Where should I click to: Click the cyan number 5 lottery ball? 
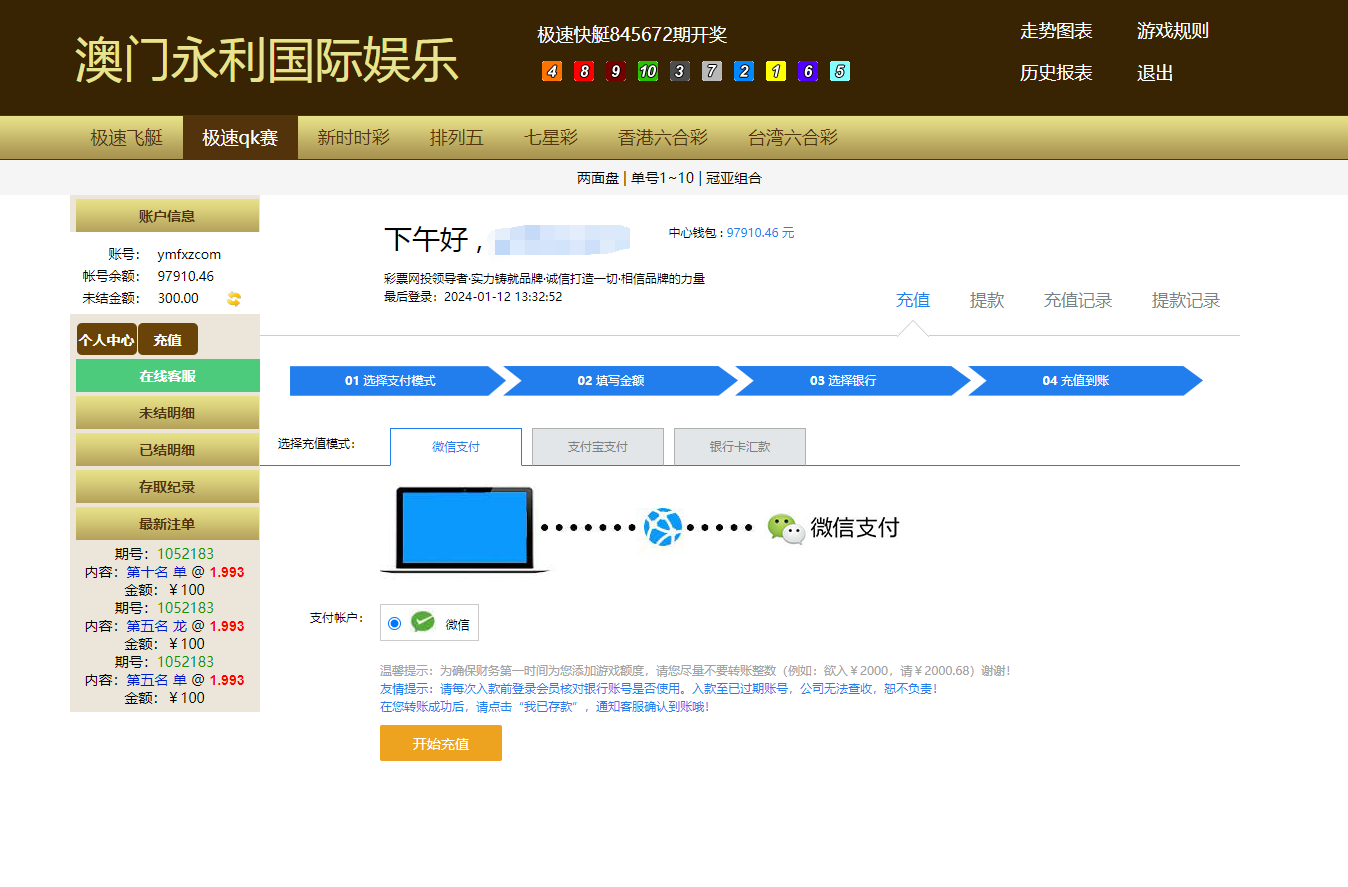click(x=840, y=72)
